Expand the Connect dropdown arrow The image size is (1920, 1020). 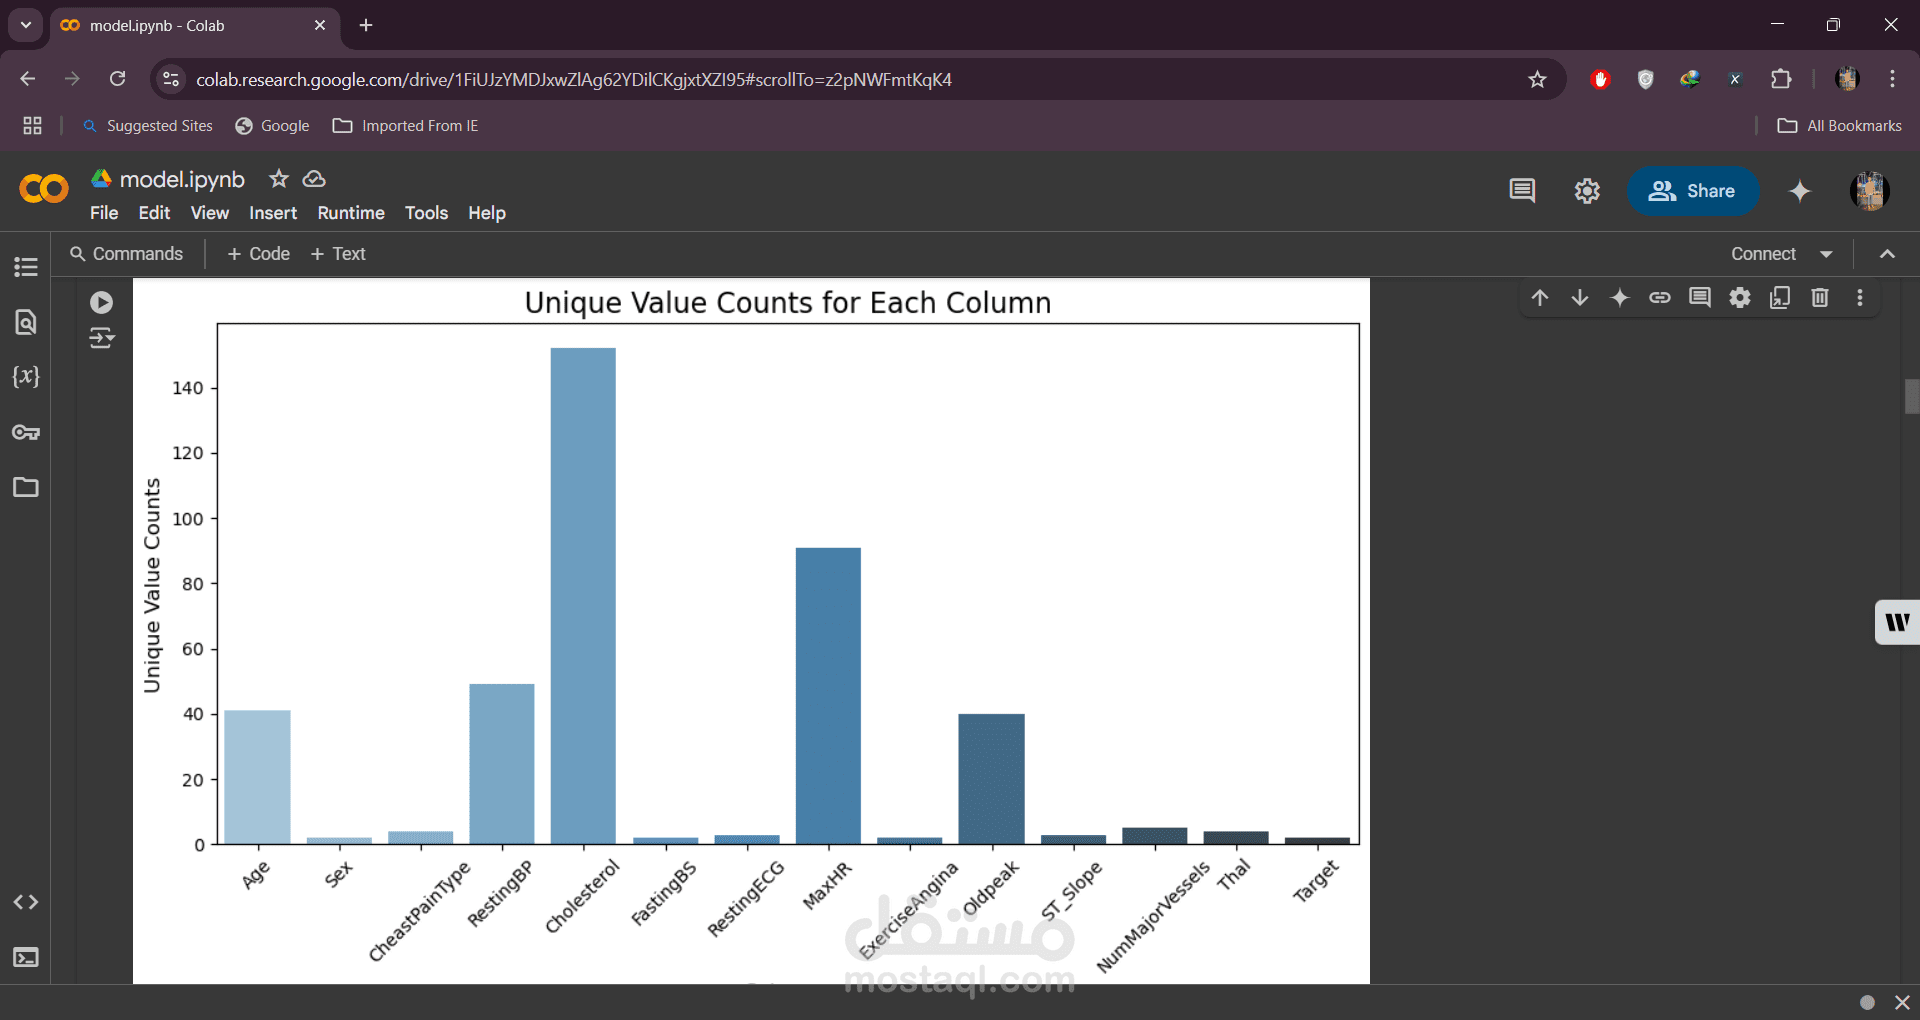[1826, 254]
